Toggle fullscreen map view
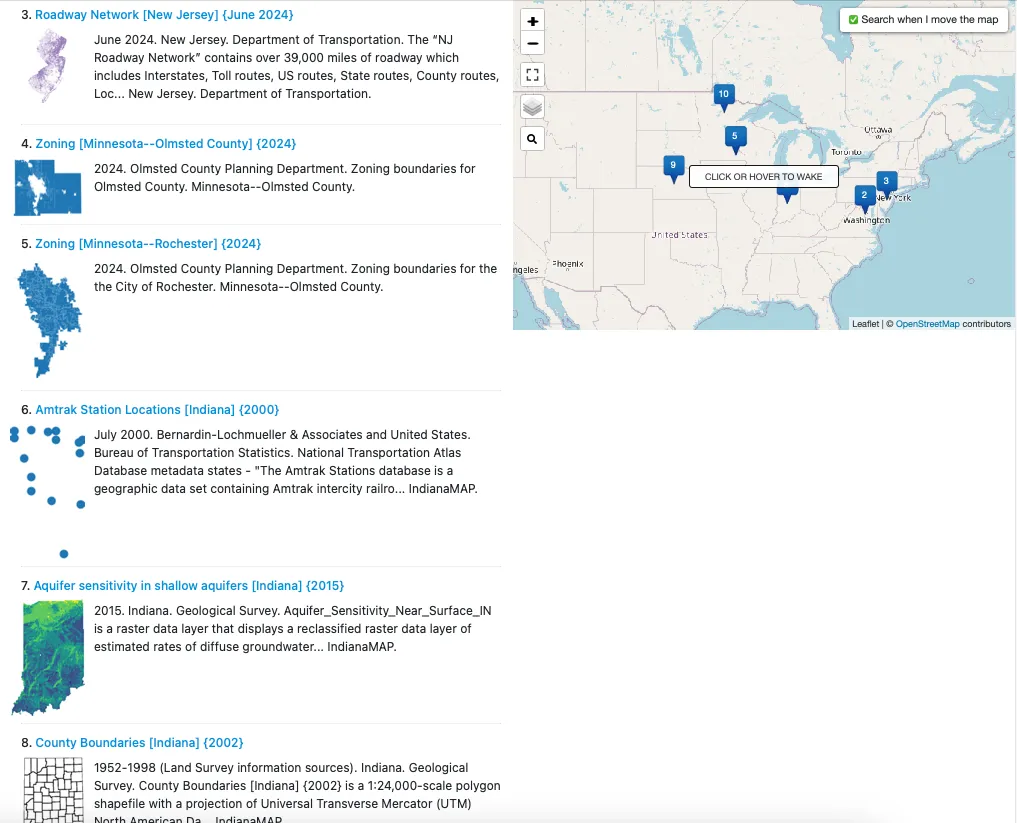The height and width of the screenshot is (823, 1017). tap(533, 75)
